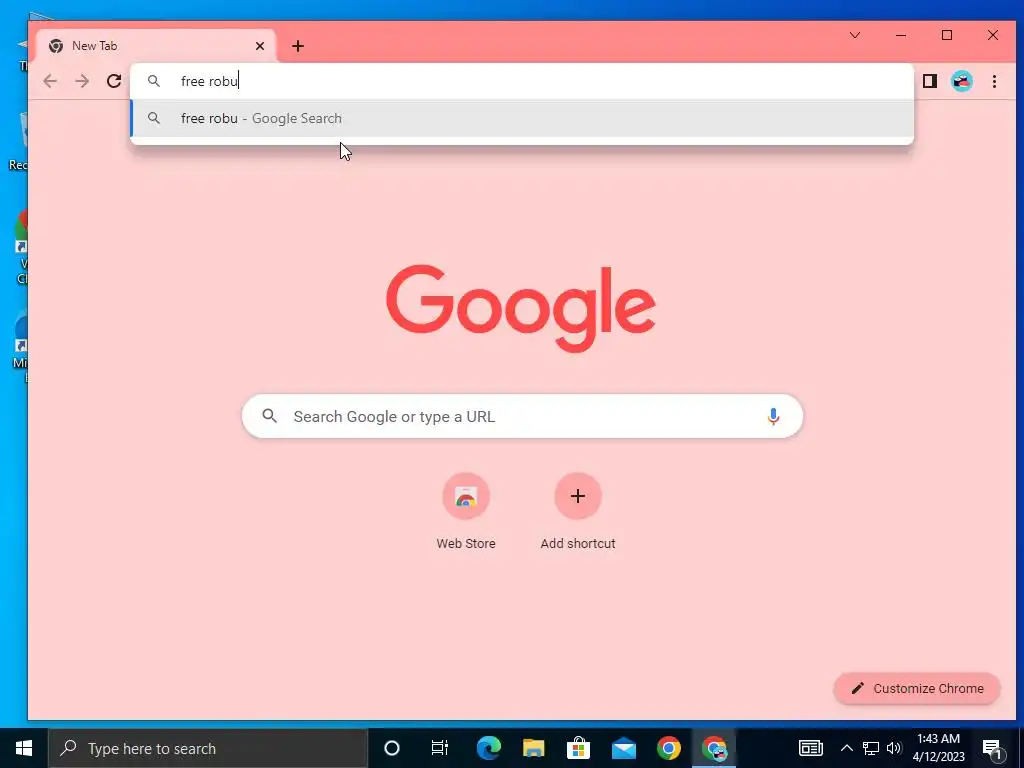Maximize the Chrome window
Screen dimensions: 1024x768
(x=947, y=35)
